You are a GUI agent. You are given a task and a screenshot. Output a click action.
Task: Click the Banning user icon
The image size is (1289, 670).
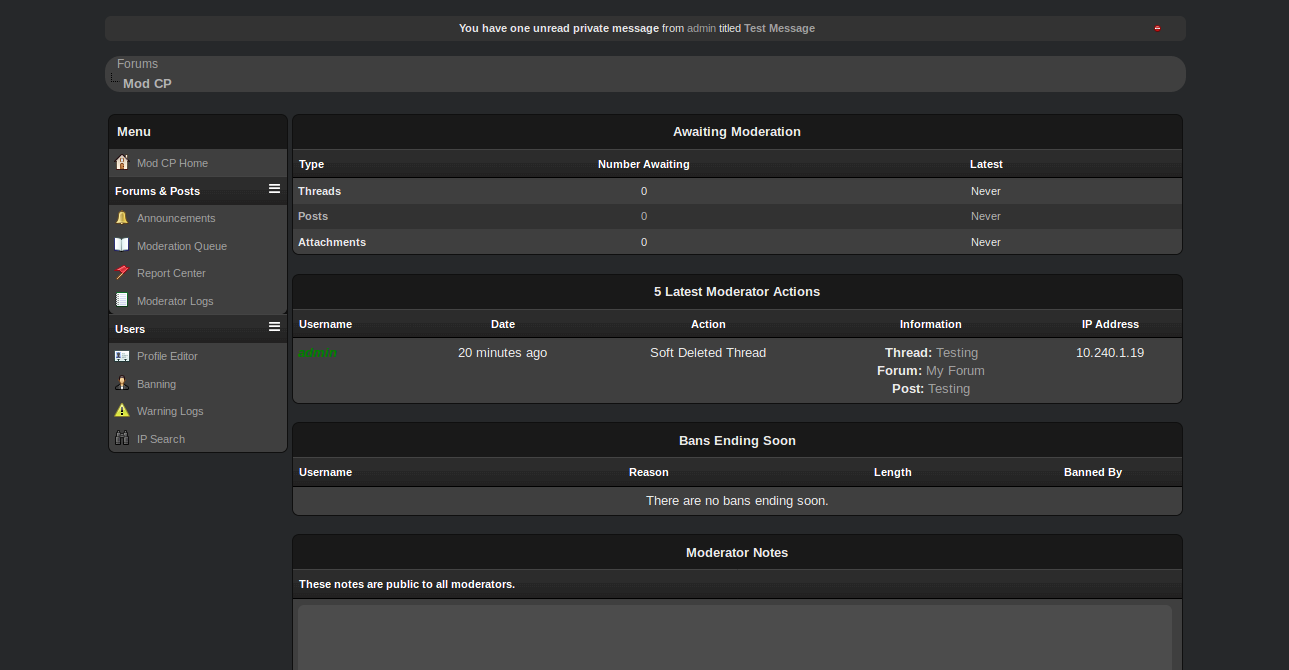[x=122, y=384]
